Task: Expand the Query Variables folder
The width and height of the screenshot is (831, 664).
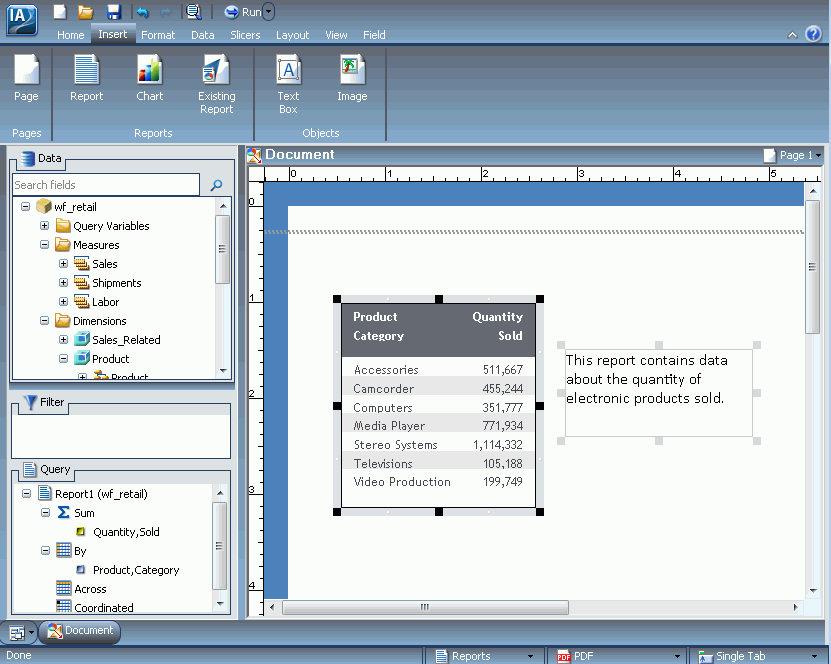Action: (x=45, y=226)
